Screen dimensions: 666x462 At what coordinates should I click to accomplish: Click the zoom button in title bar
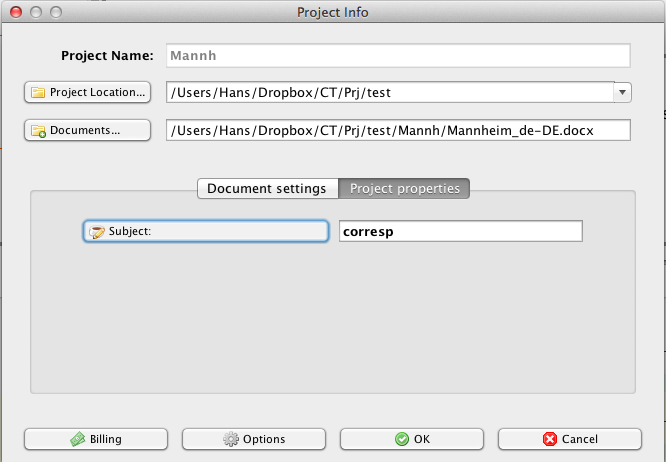tap(53, 12)
